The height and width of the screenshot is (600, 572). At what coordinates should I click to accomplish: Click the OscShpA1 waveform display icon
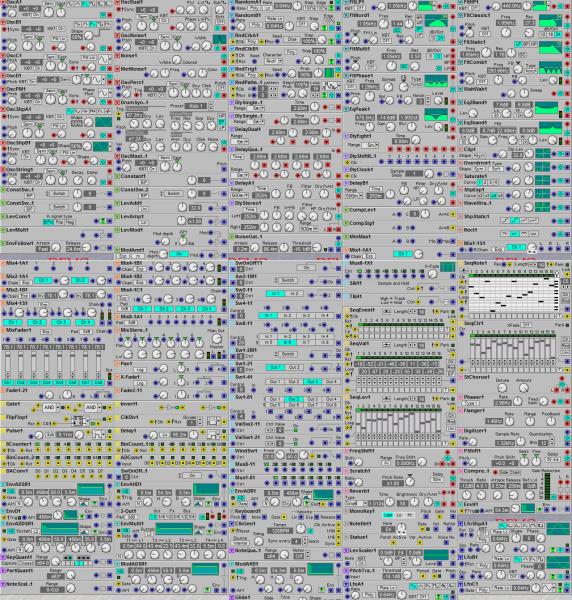(103, 122)
